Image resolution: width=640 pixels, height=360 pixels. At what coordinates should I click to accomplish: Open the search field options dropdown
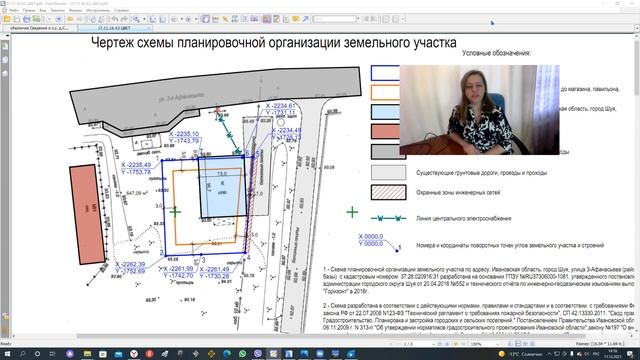click(x=358, y=19)
